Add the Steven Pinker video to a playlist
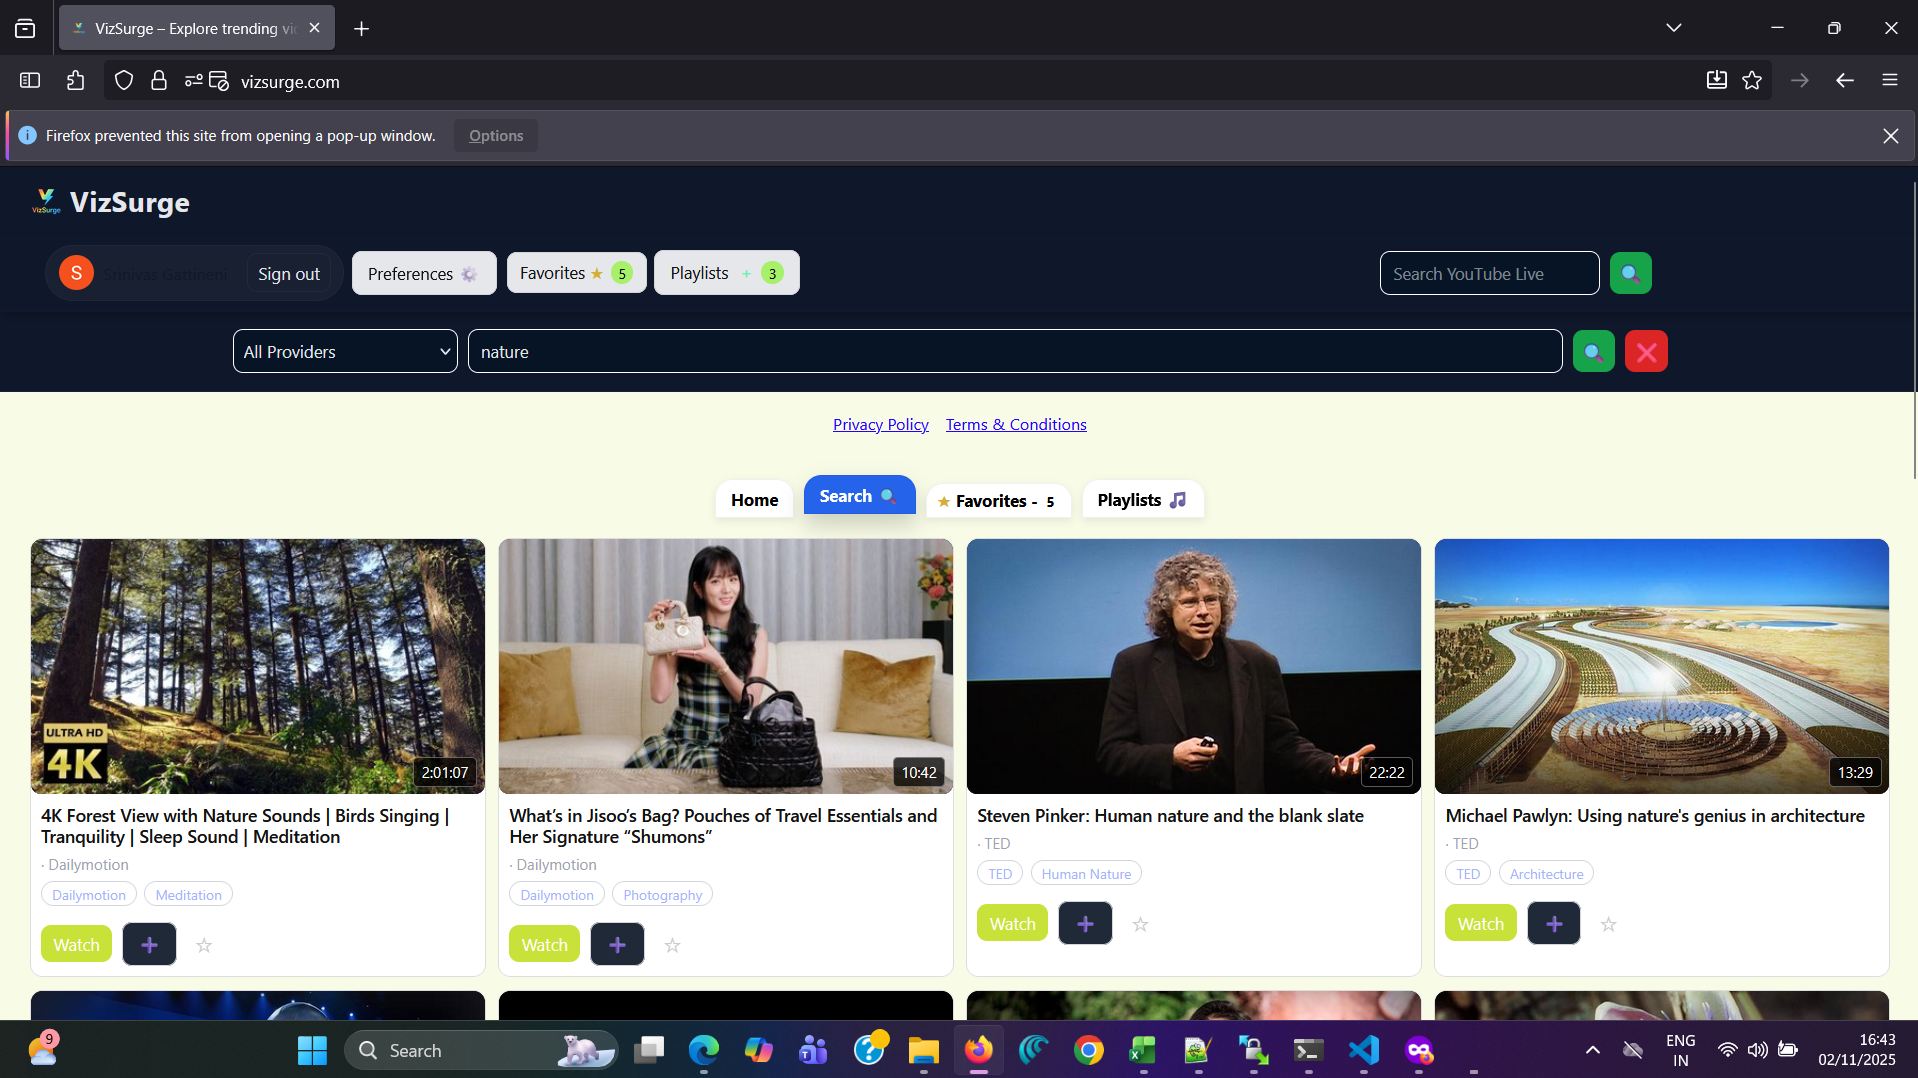Image resolution: width=1918 pixels, height=1078 pixels. (1085, 923)
